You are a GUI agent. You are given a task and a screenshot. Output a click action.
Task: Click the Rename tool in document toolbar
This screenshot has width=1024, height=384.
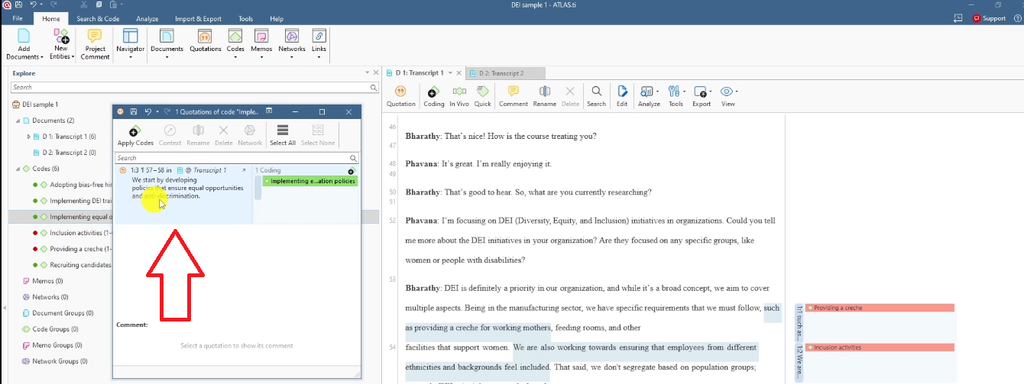(544, 96)
